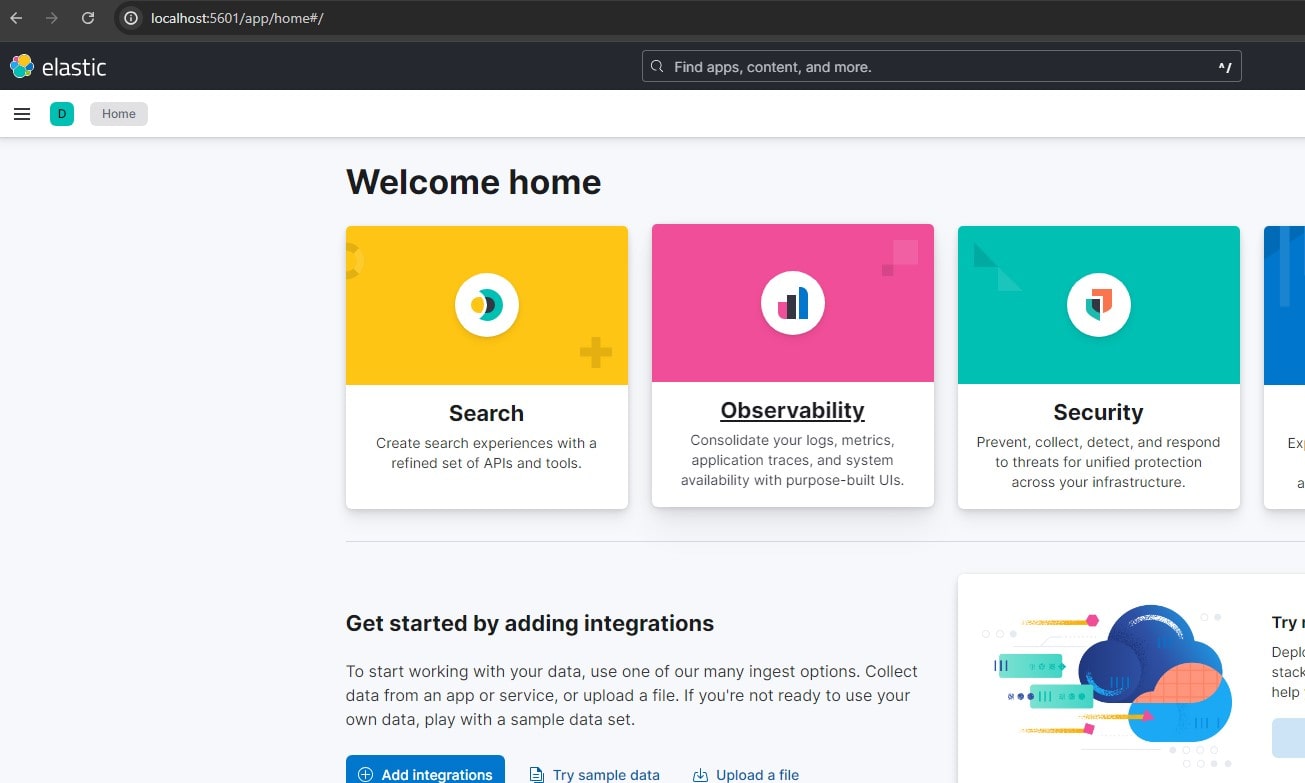1305x783 pixels.
Task: Reload the page with the refresh icon
Action: (x=88, y=18)
